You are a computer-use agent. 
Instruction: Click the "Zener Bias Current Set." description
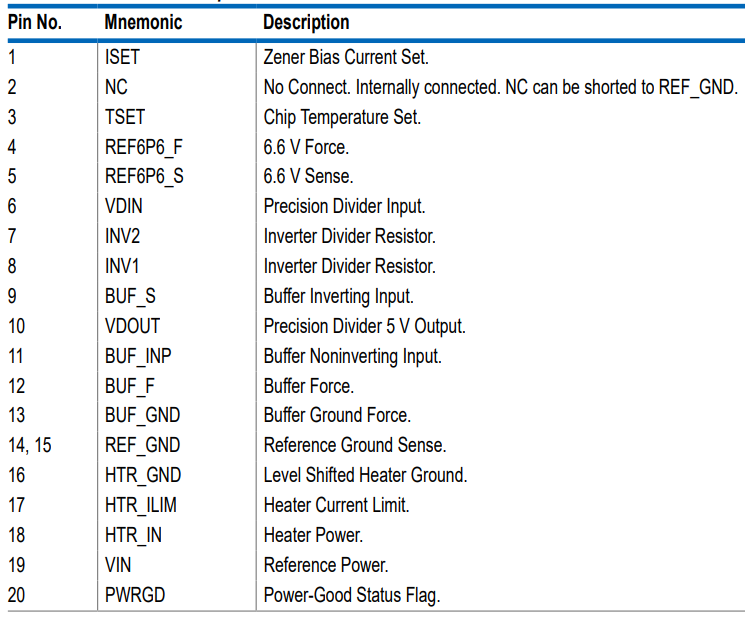click(x=346, y=57)
